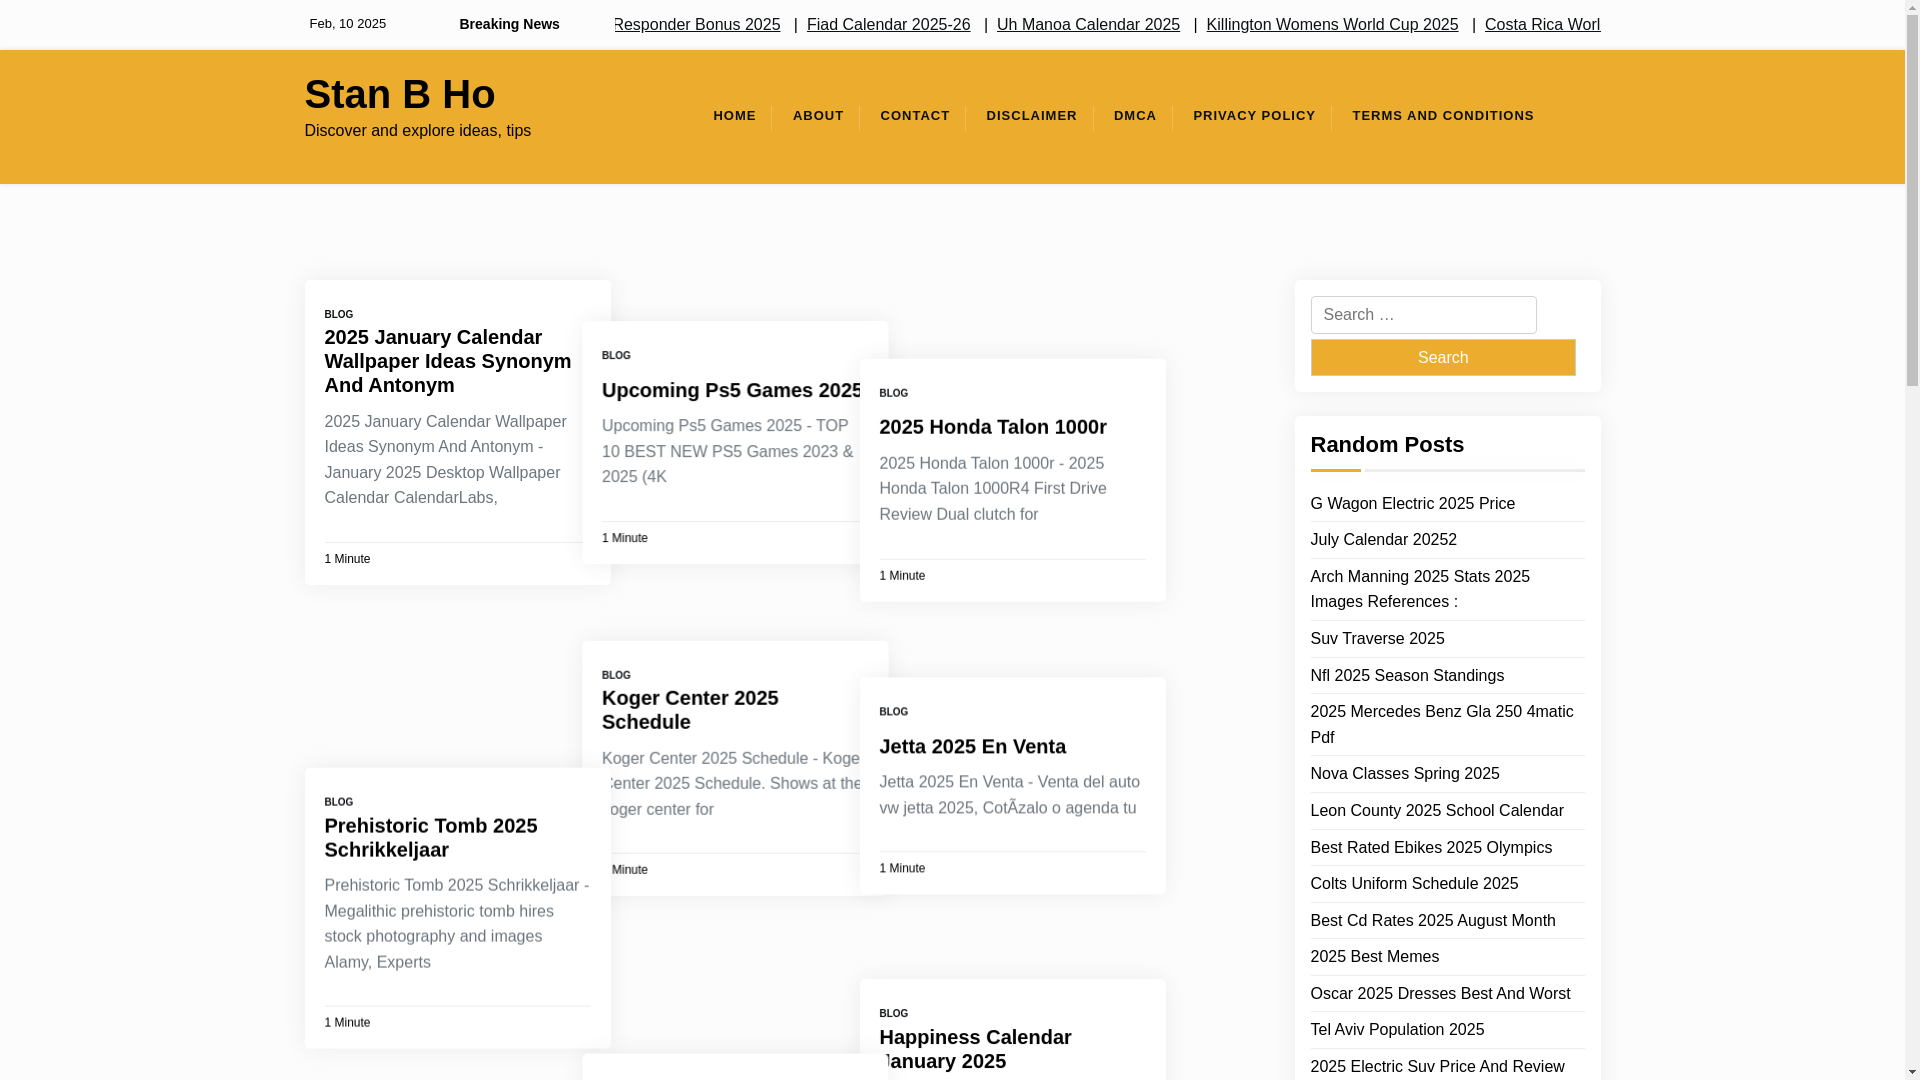The width and height of the screenshot is (1920, 1080).
Task: Open Upcoming Ps5 Games 2025 post
Action: coord(732,390)
